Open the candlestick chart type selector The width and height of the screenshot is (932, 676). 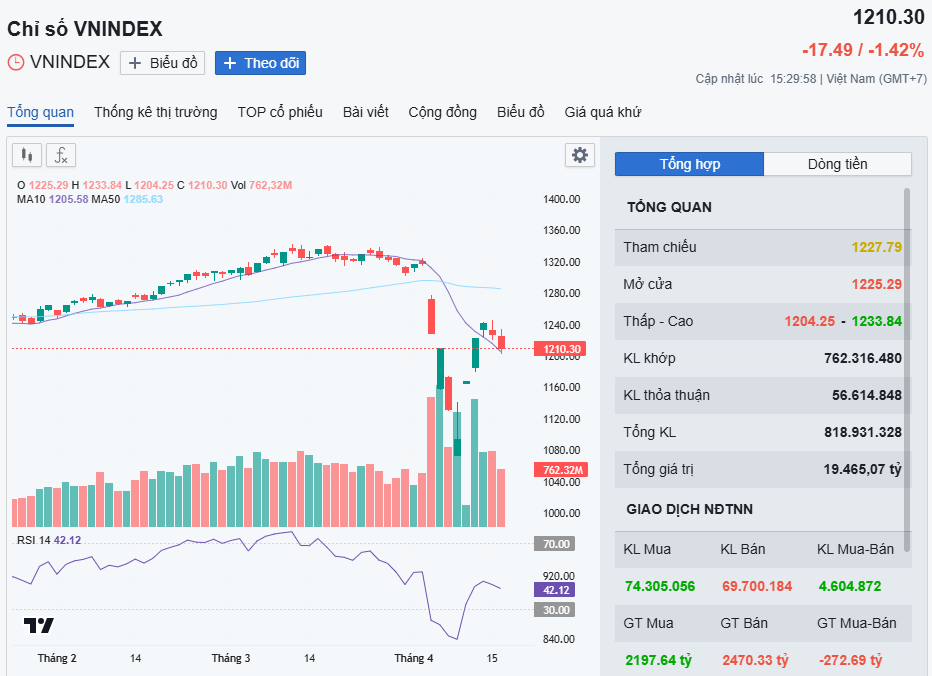[x=27, y=155]
